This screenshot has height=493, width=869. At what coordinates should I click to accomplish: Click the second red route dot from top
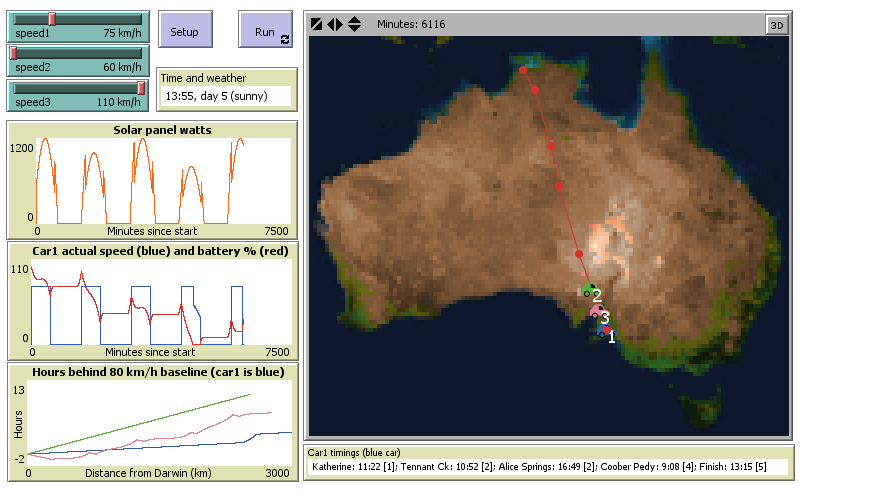coord(535,90)
